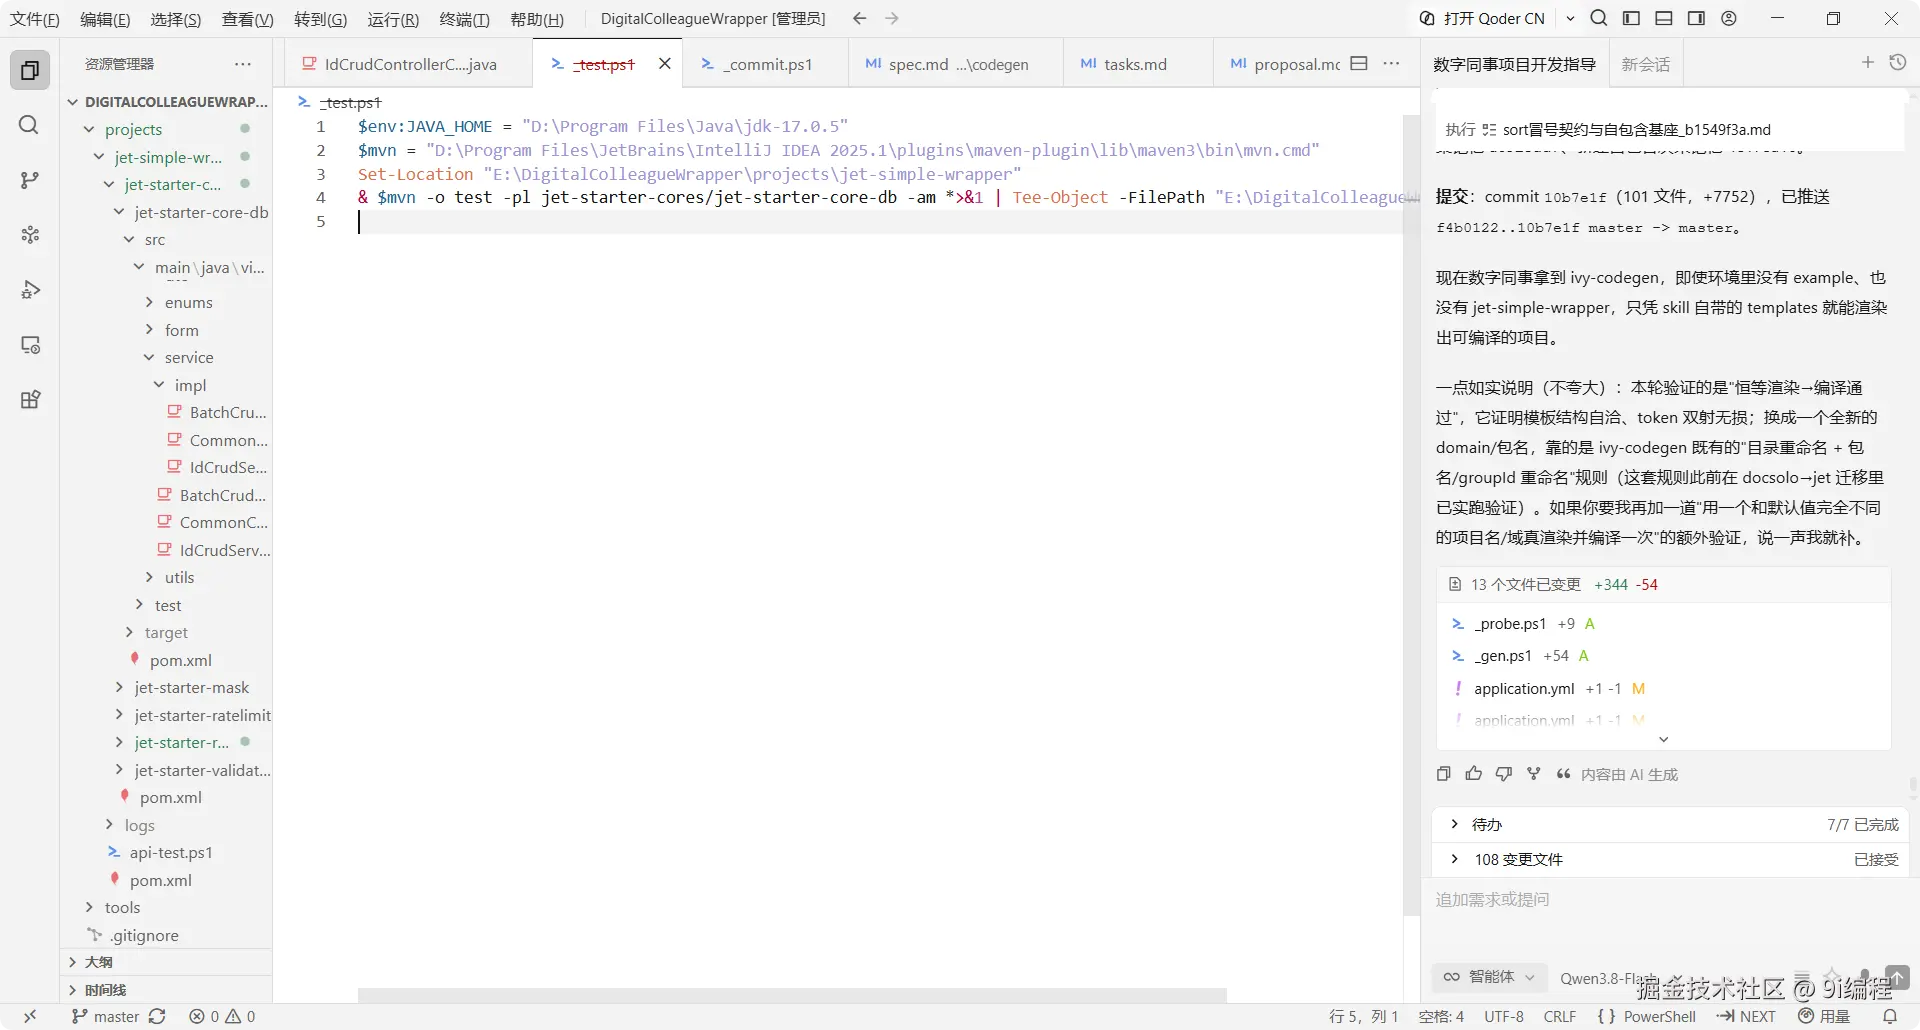Give thumbs down to AI response

(x=1503, y=774)
